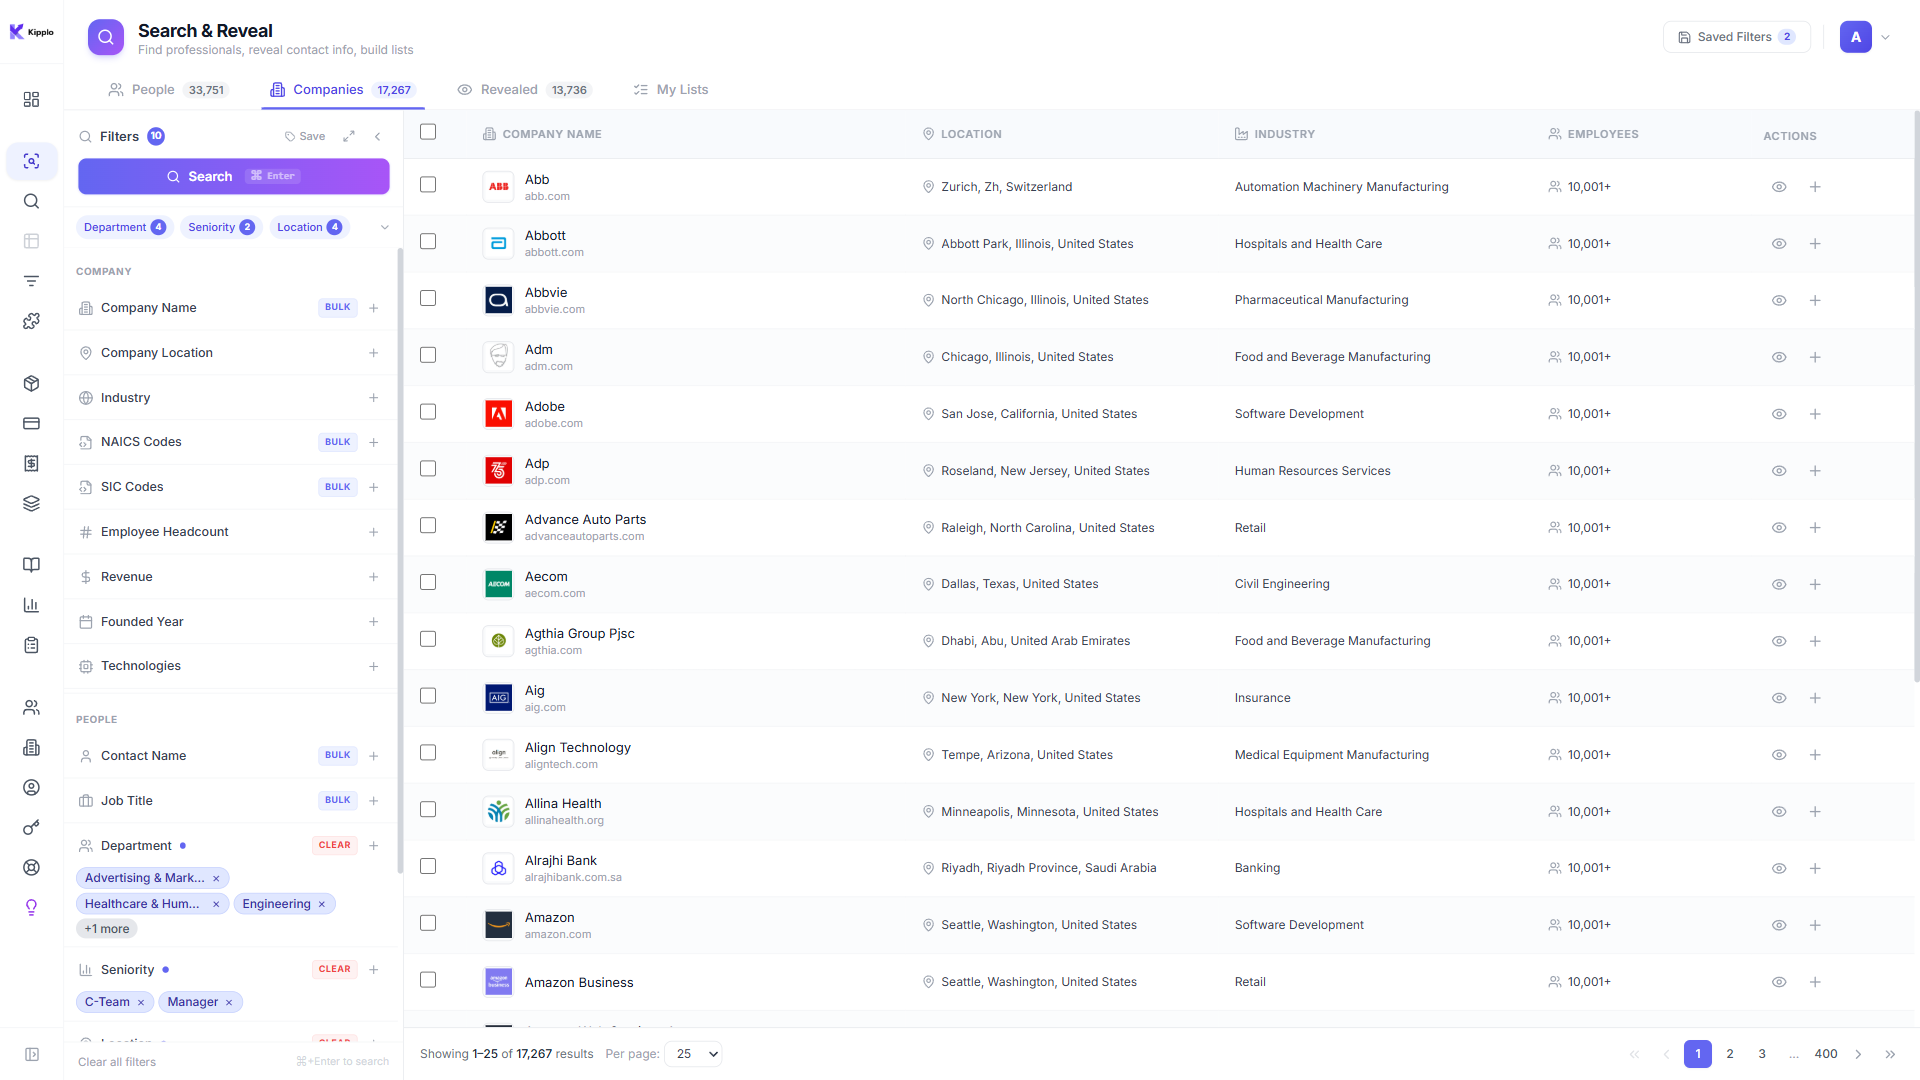The height and width of the screenshot is (1080, 1920).
Task: Click Clear all filters
Action: (117, 1062)
